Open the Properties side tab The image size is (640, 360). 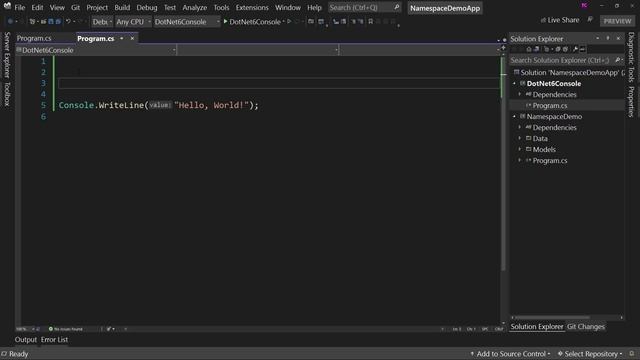[x=631, y=101]
